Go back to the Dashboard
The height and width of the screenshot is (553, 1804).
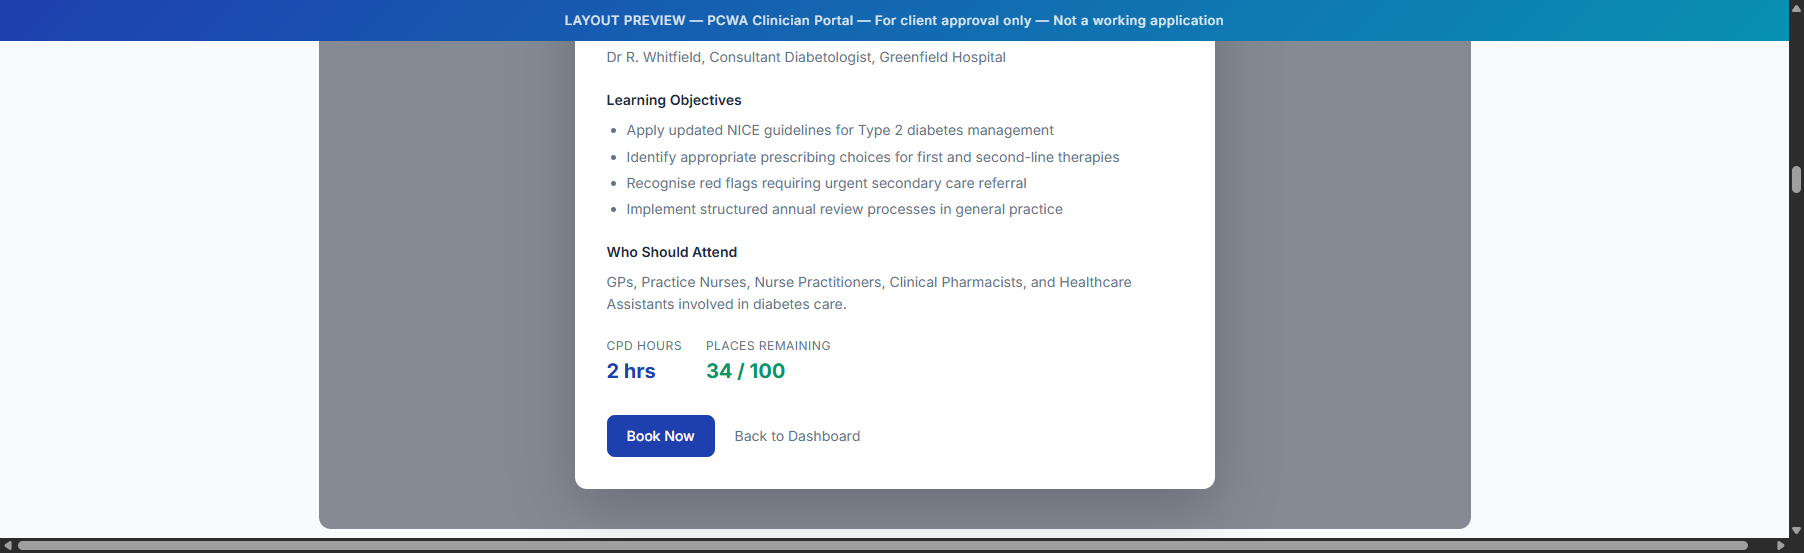coord(797,436)
